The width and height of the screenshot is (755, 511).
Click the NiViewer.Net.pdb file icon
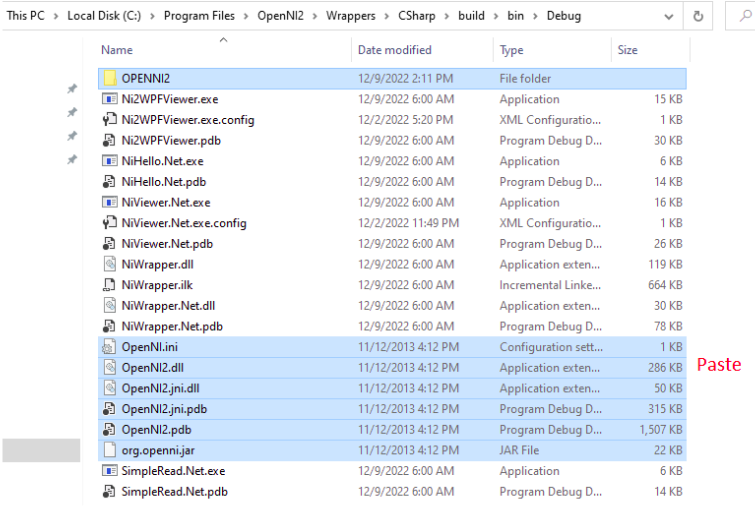[110, 244]
